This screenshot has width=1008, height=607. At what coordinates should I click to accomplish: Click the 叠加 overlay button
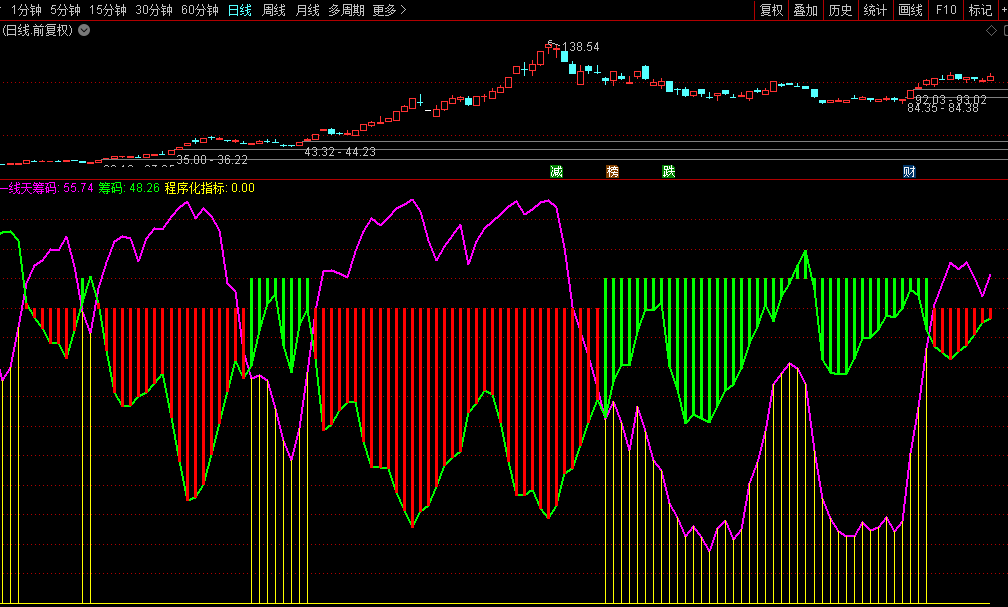pyautogui.click(x=805, y=10)
